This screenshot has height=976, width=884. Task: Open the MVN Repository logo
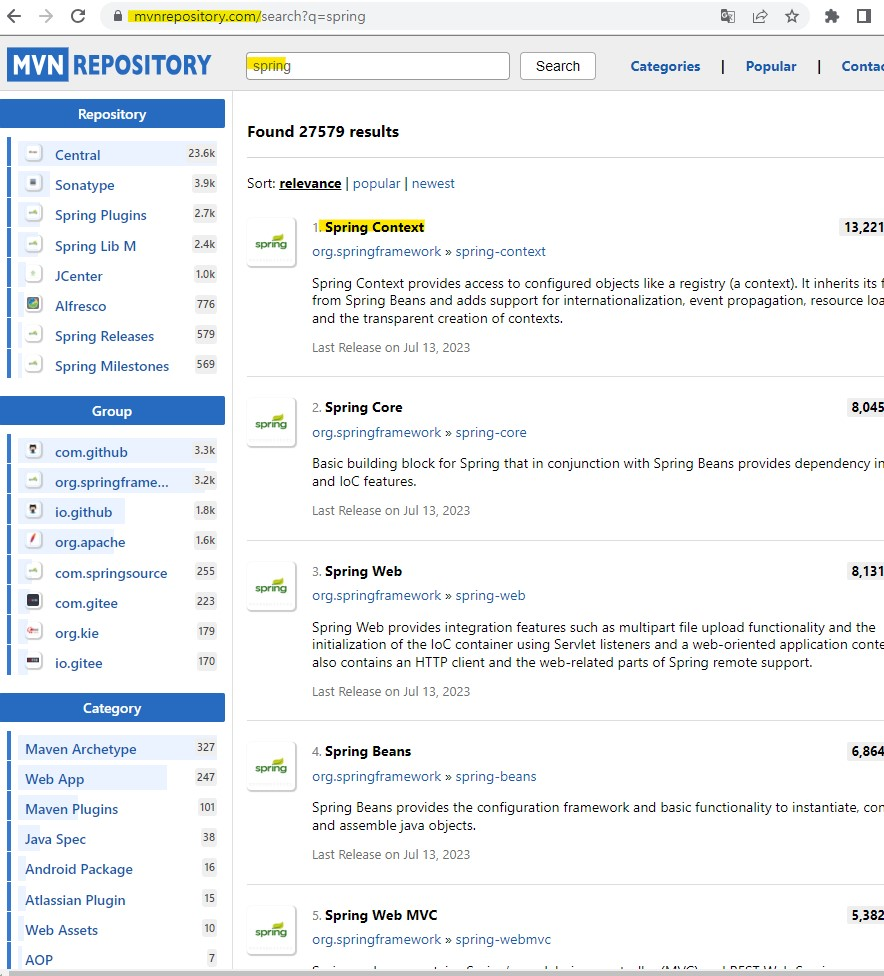click(x=110, y=65)
